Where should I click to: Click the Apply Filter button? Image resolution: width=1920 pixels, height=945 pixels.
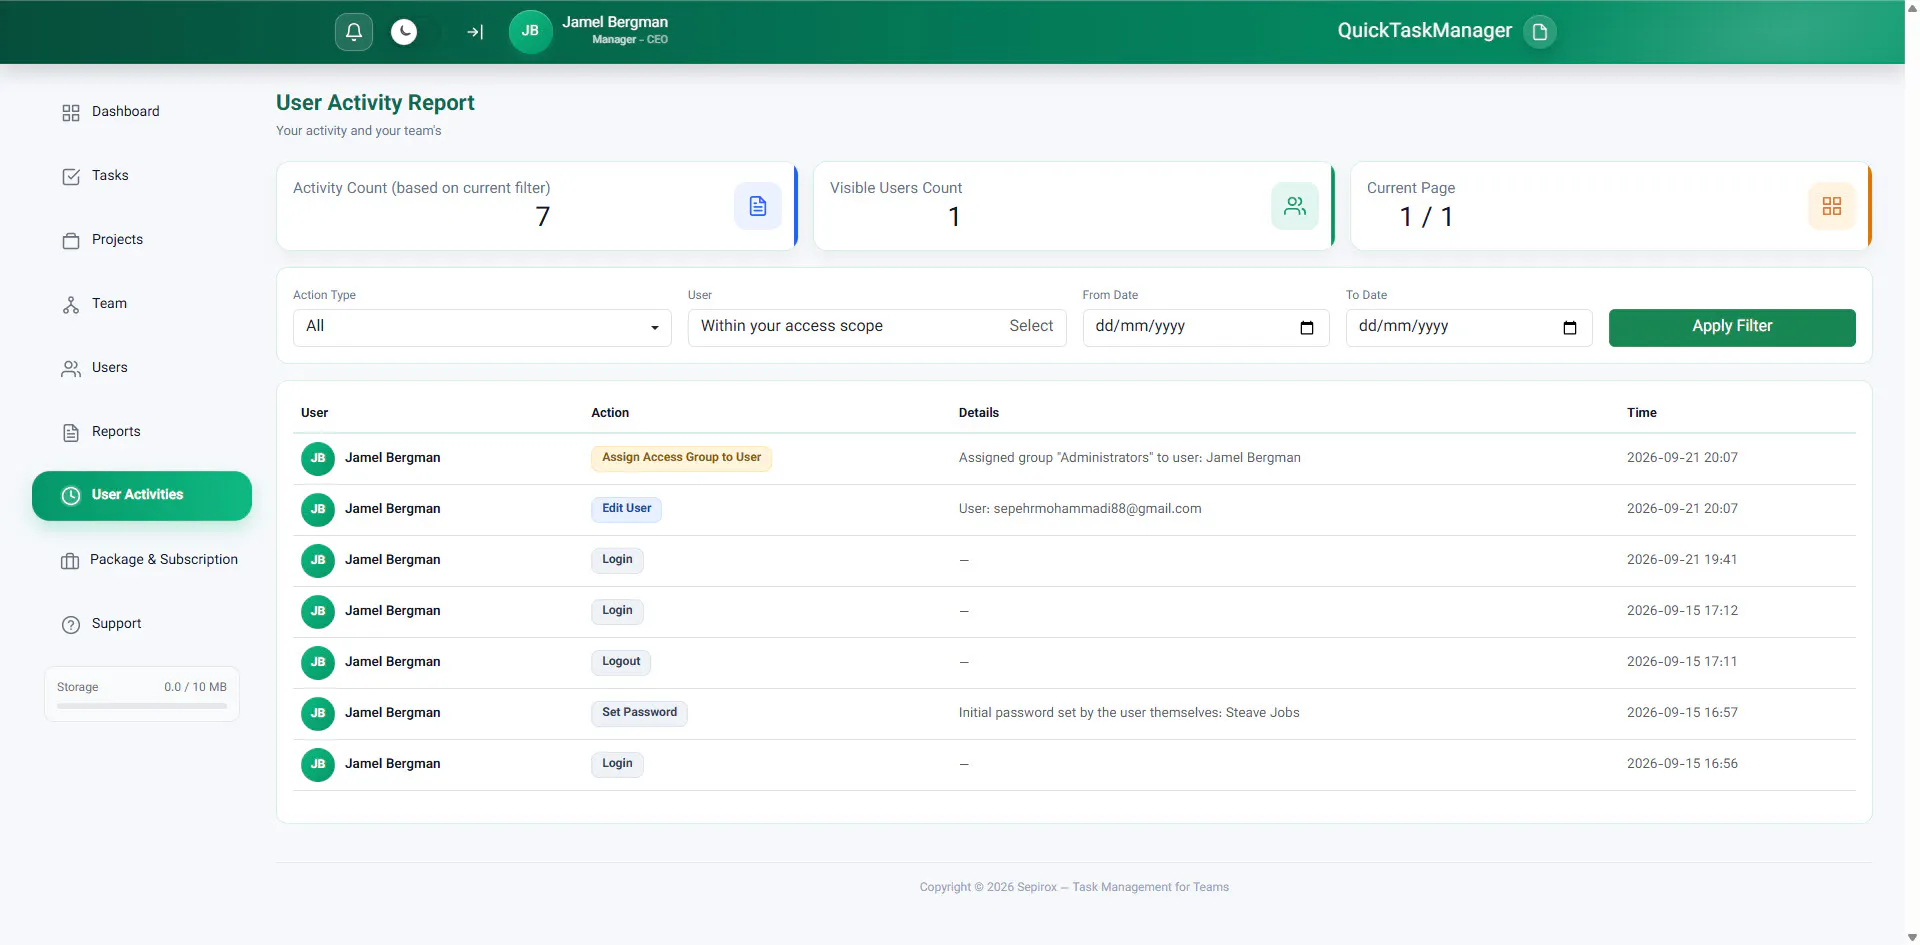point(1732,327)
